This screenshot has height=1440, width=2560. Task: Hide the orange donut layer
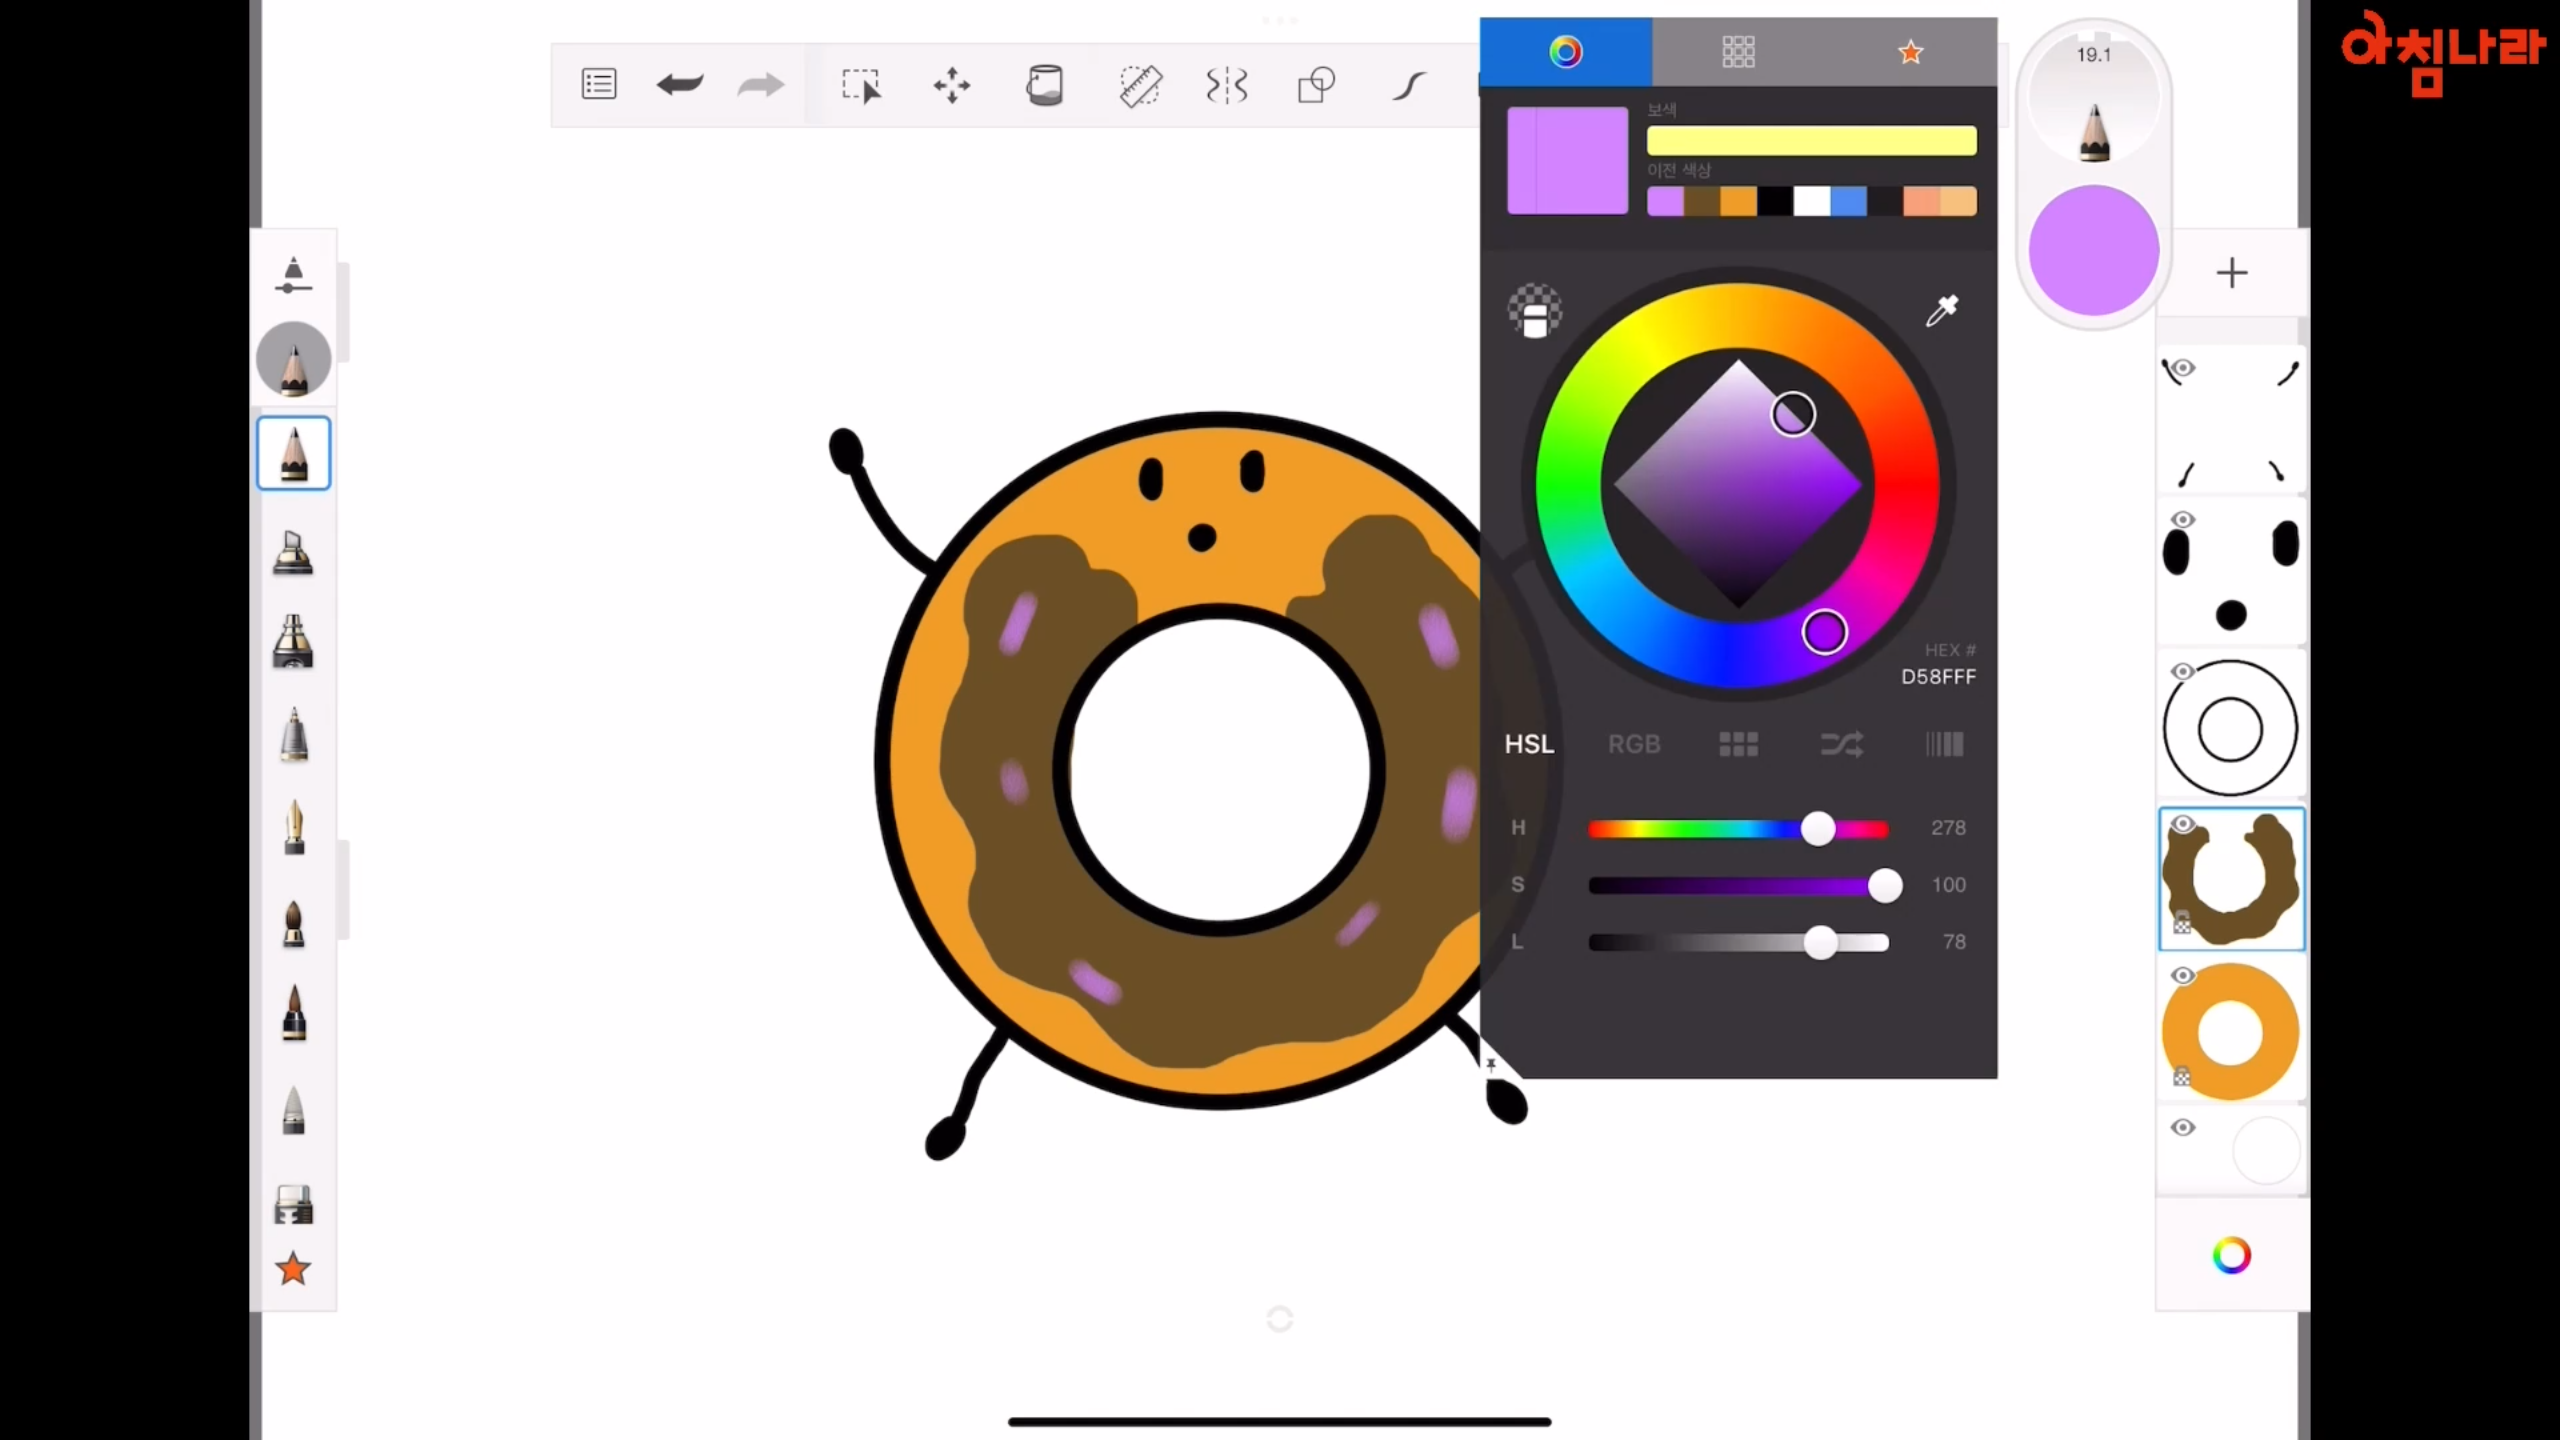tap(2184, 976)
